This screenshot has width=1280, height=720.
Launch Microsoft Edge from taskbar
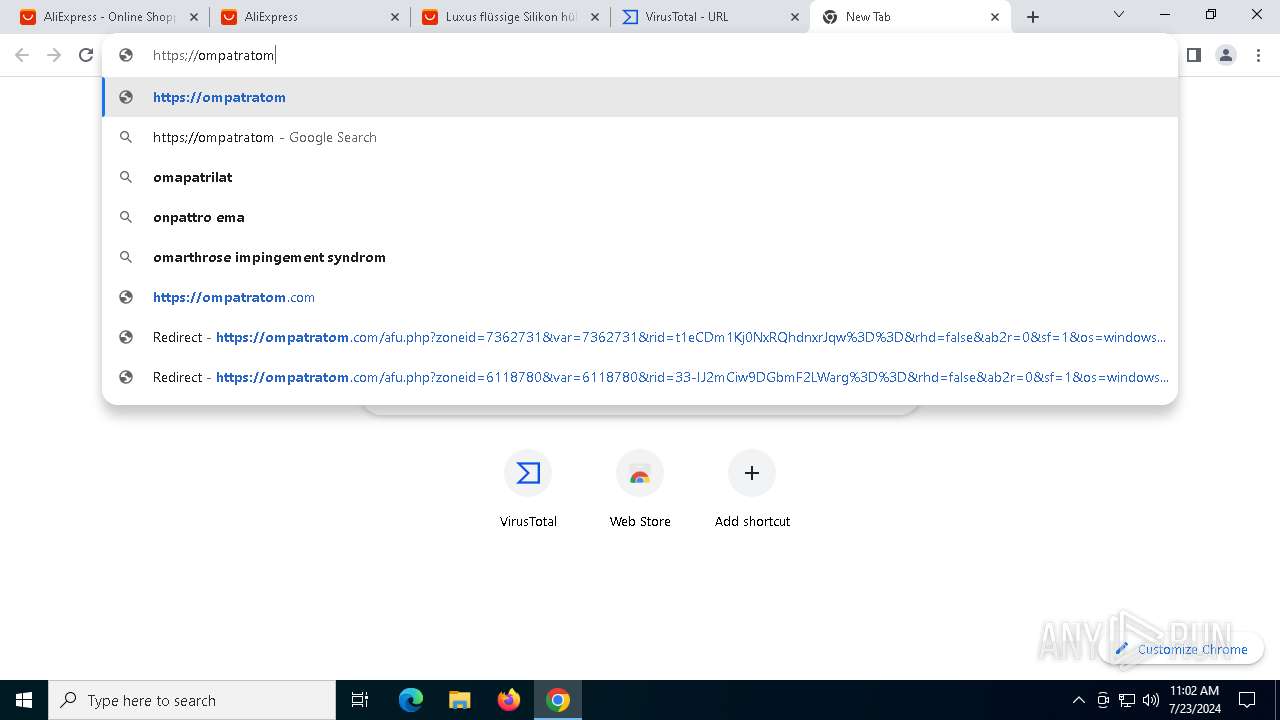(x=411, y=700)
